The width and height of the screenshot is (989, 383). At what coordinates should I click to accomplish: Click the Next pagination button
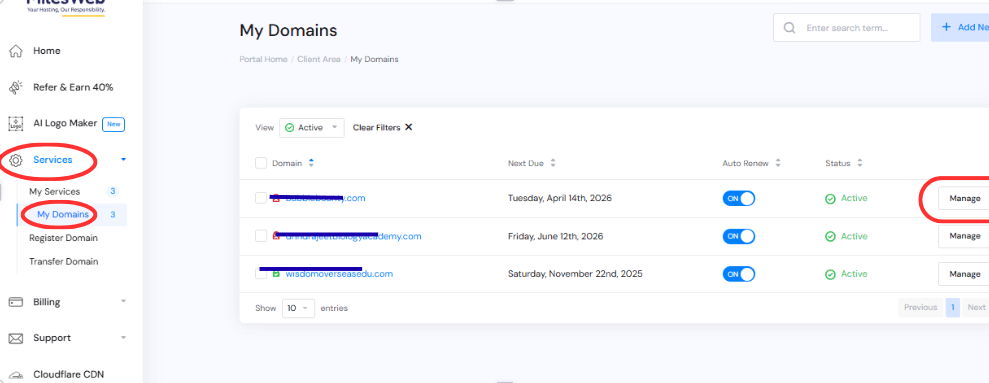976,307
